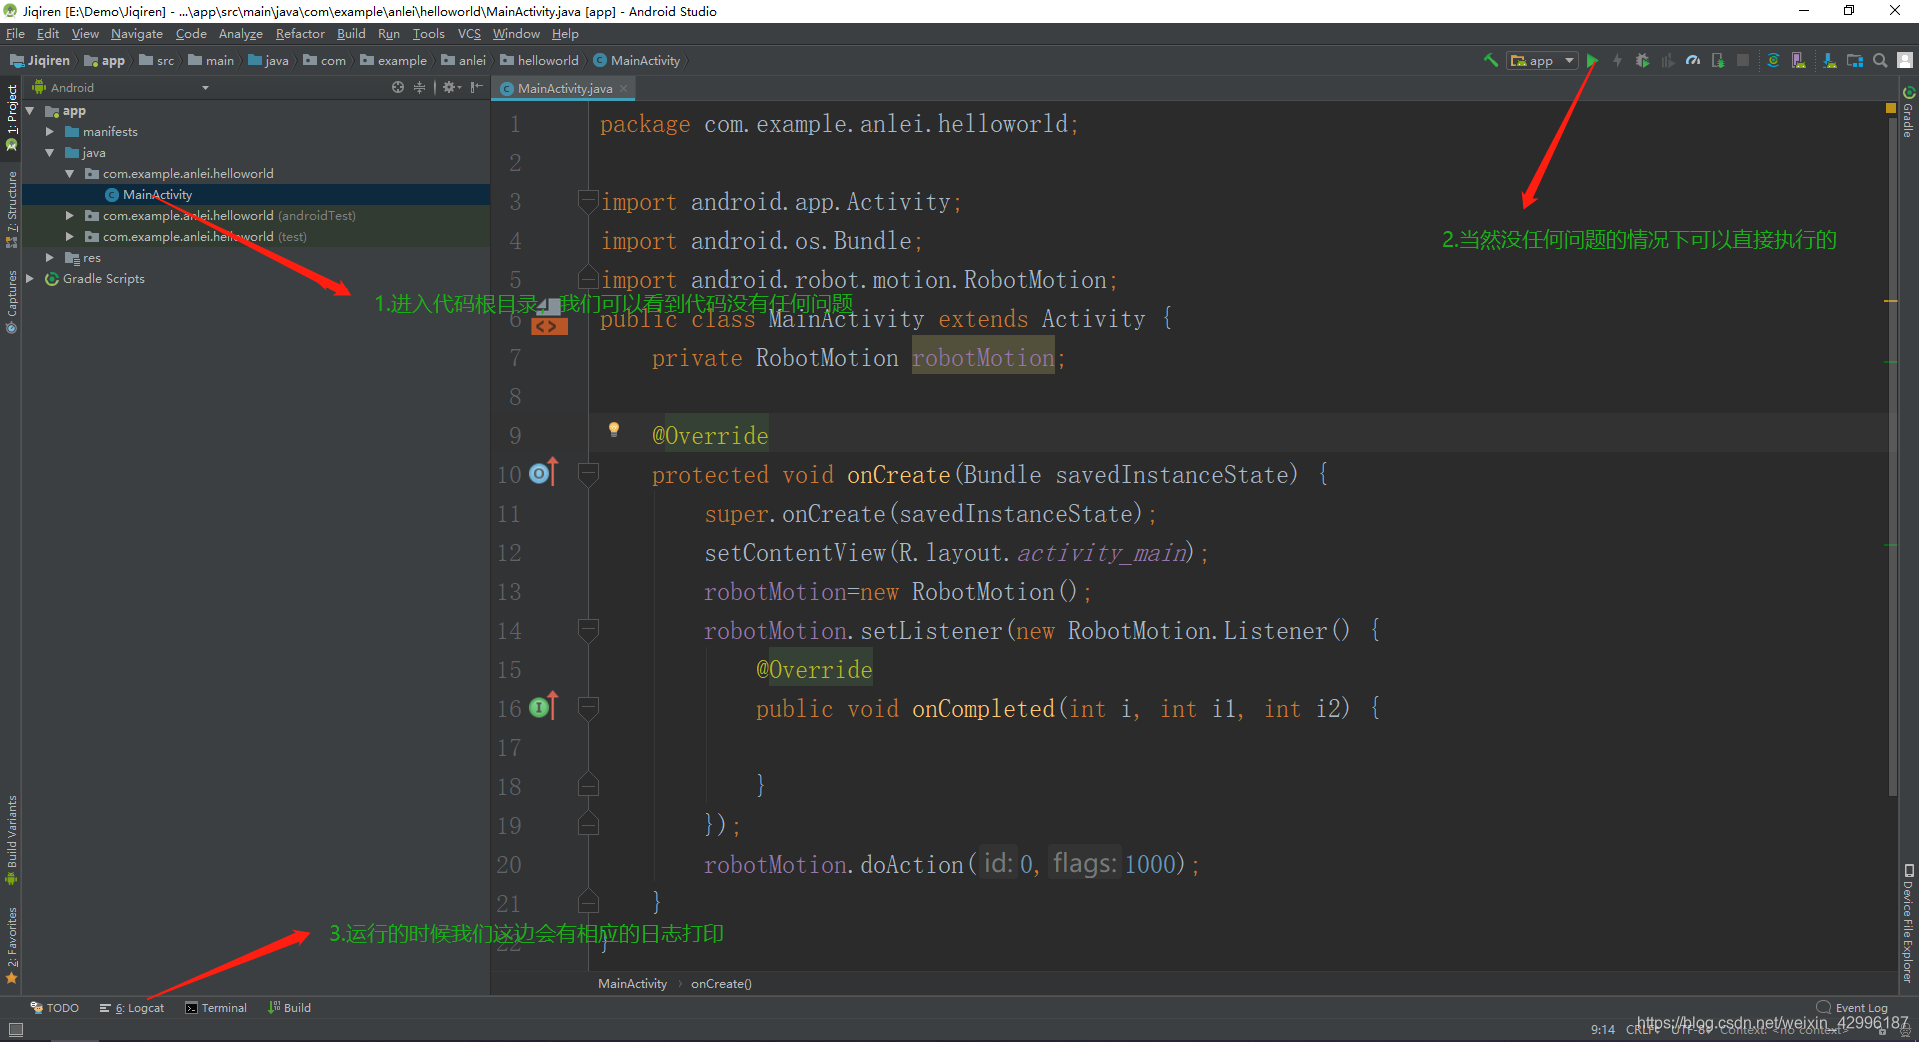Viewport: 1919px width, 1042px height.
Task: Click the override gutter icon on line 10
Action: click(x=543, y=472)
